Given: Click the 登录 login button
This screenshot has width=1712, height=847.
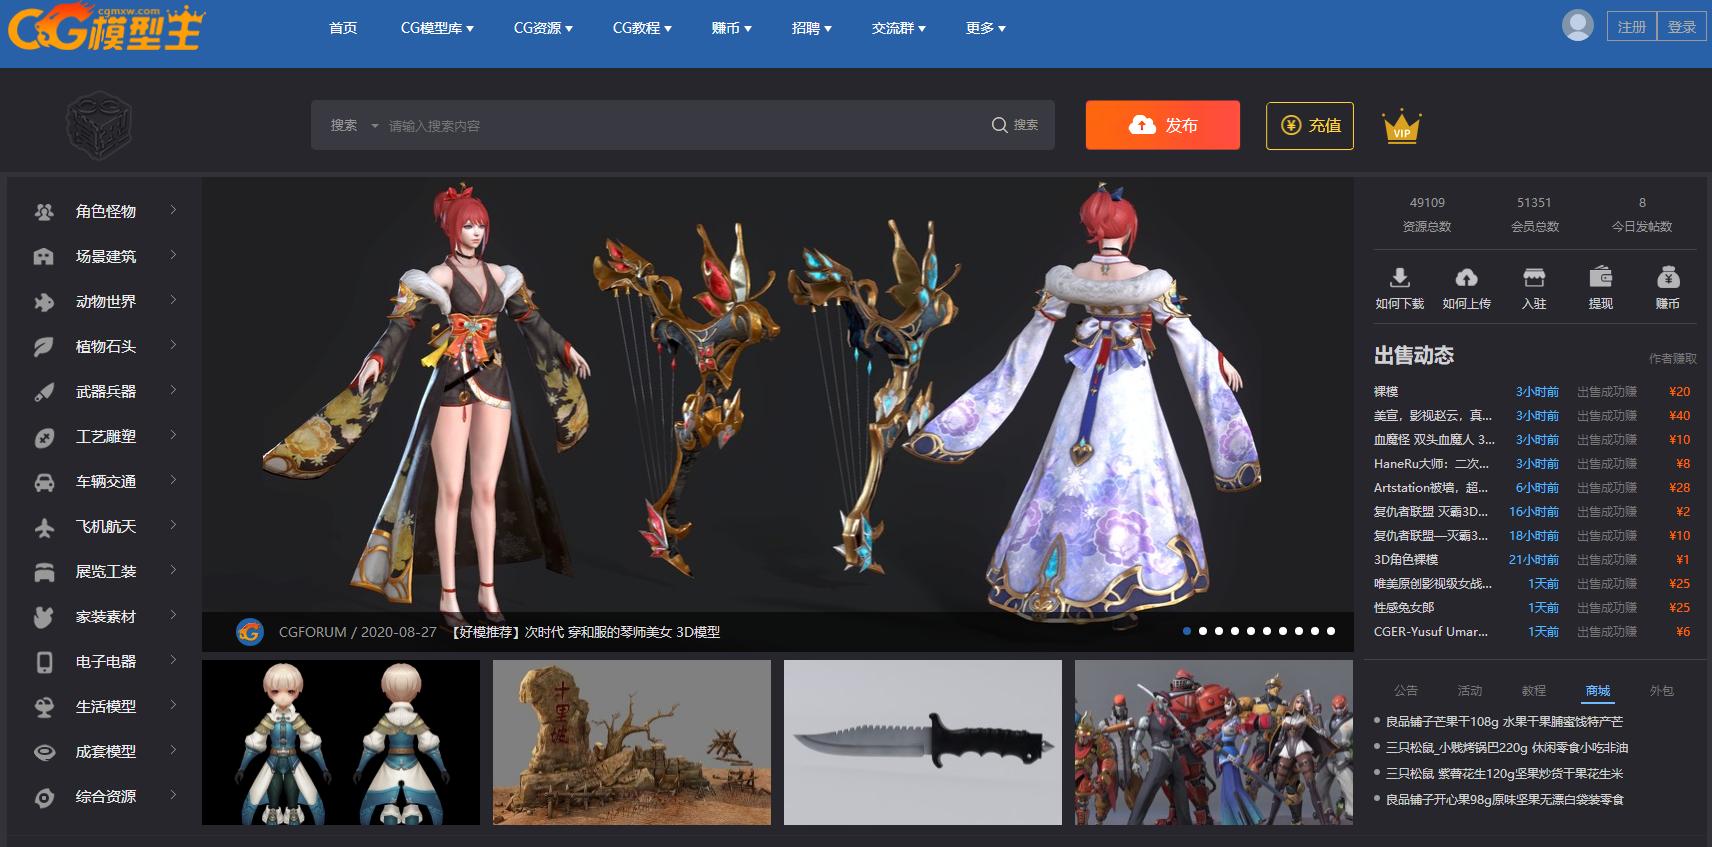Looking at the screenshot, I should click(1682, 27).
